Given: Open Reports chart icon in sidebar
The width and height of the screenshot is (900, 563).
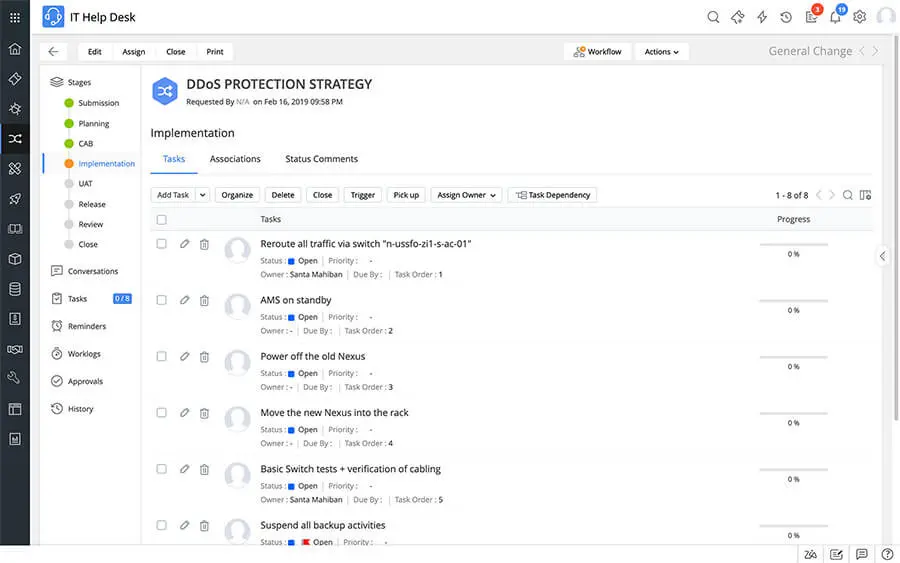Looking at the screenshot, I should coord(15,439).
